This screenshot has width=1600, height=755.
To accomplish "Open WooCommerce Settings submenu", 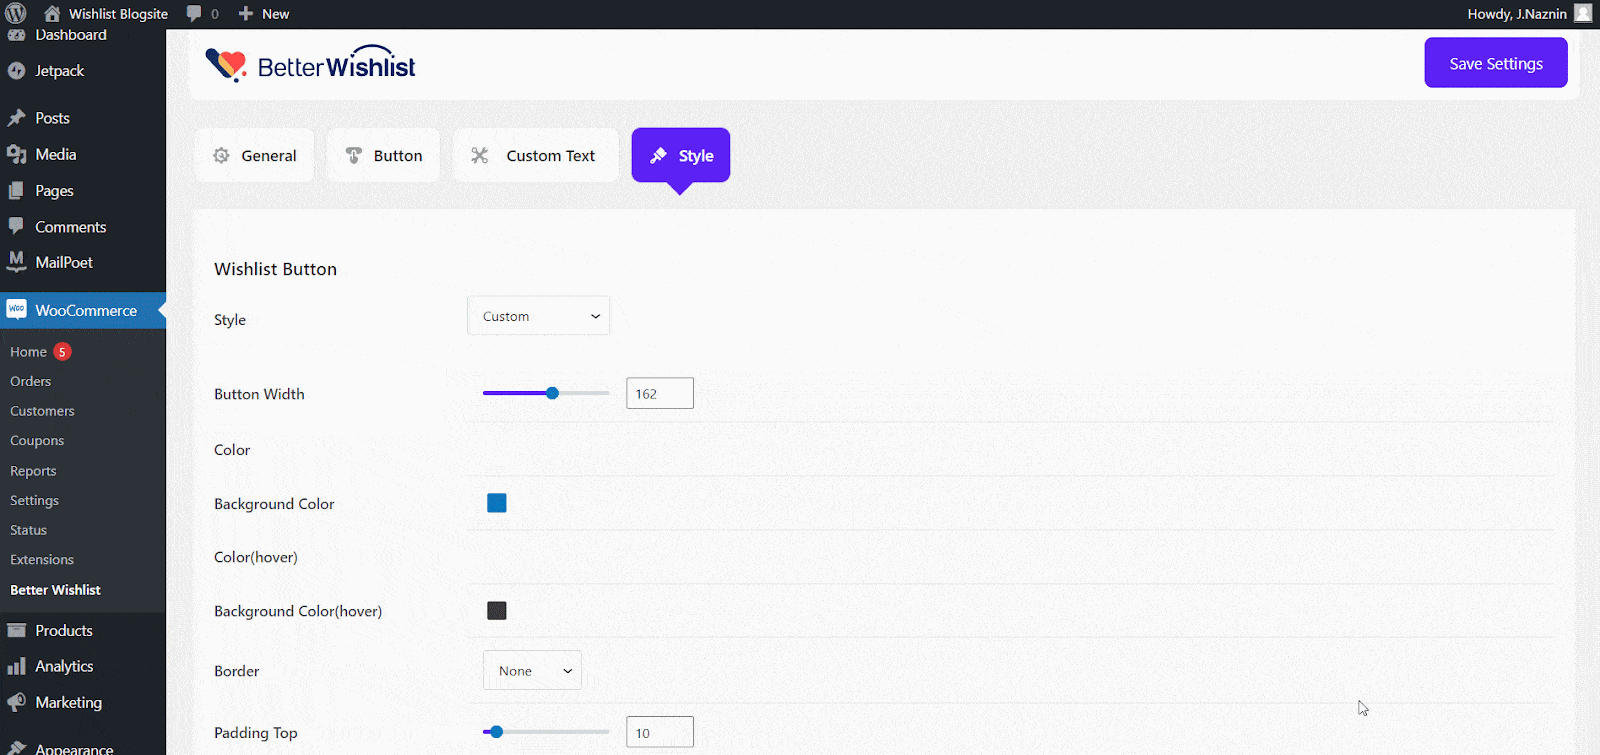I will coord(34,501).
